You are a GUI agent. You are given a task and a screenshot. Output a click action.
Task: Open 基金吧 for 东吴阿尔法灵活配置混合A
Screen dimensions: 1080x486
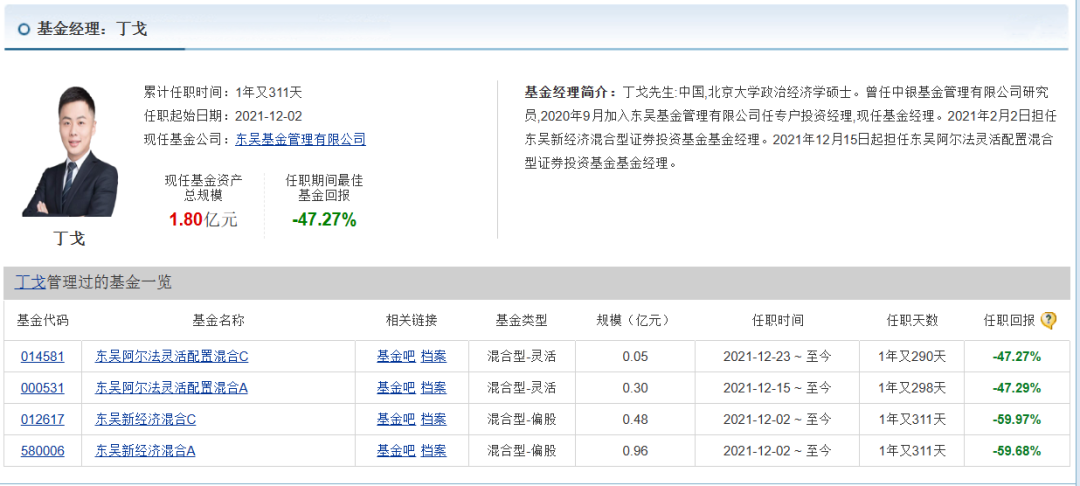pos(395,388)
